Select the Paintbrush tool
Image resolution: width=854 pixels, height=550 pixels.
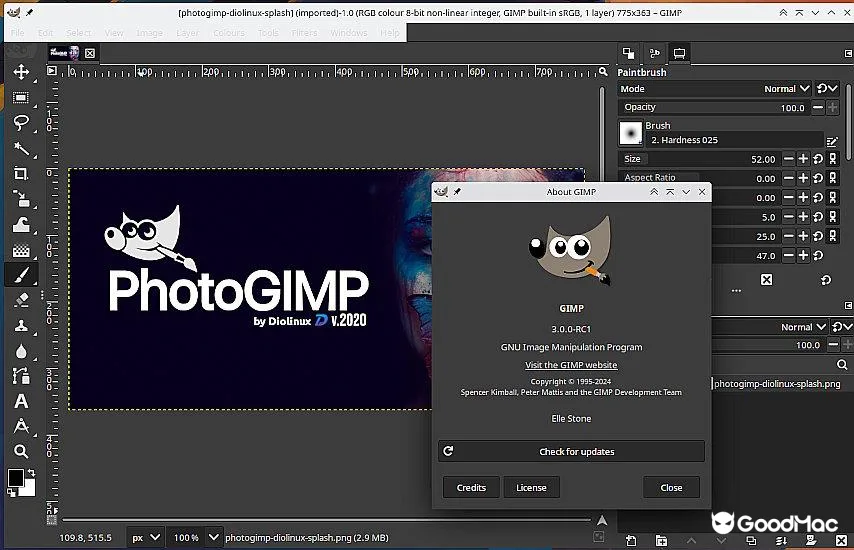(x=21, y=275)
